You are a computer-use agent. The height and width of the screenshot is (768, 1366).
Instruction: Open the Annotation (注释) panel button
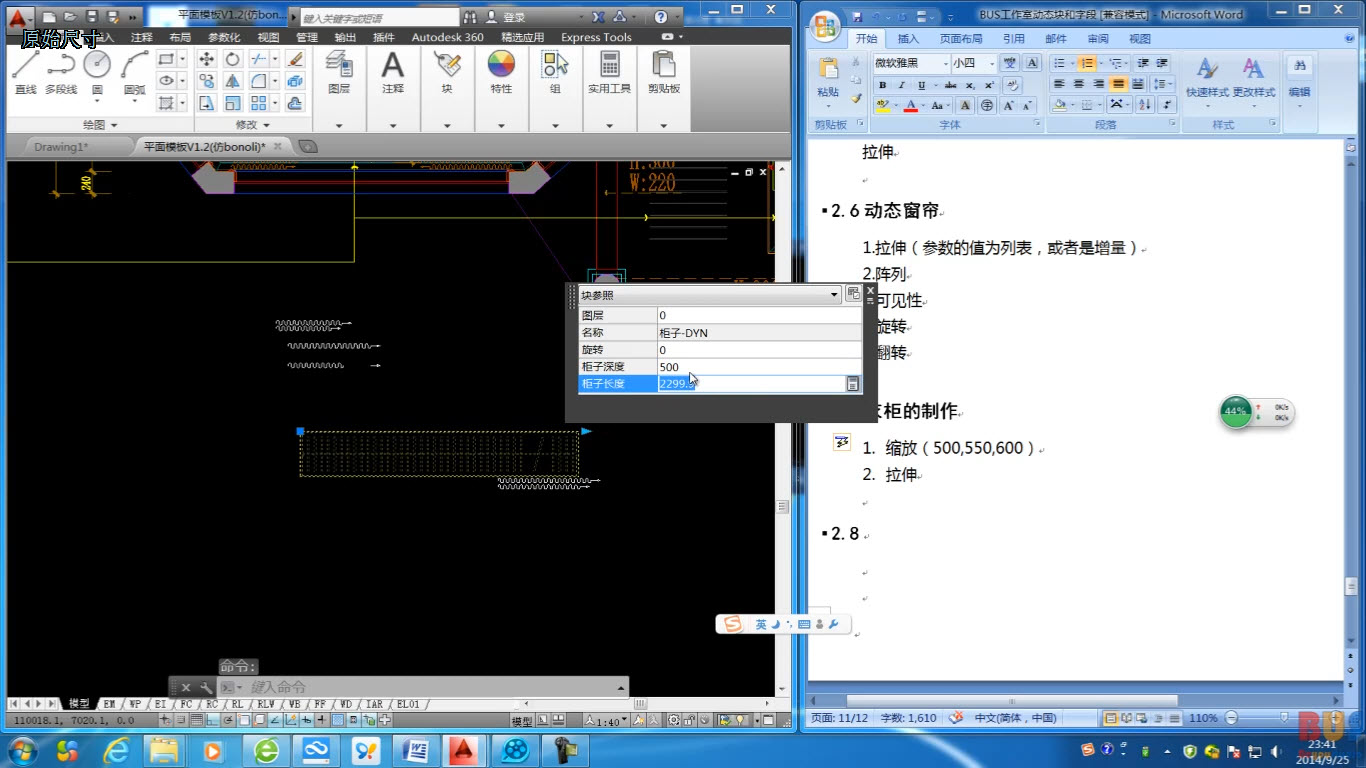click(393, 72)
